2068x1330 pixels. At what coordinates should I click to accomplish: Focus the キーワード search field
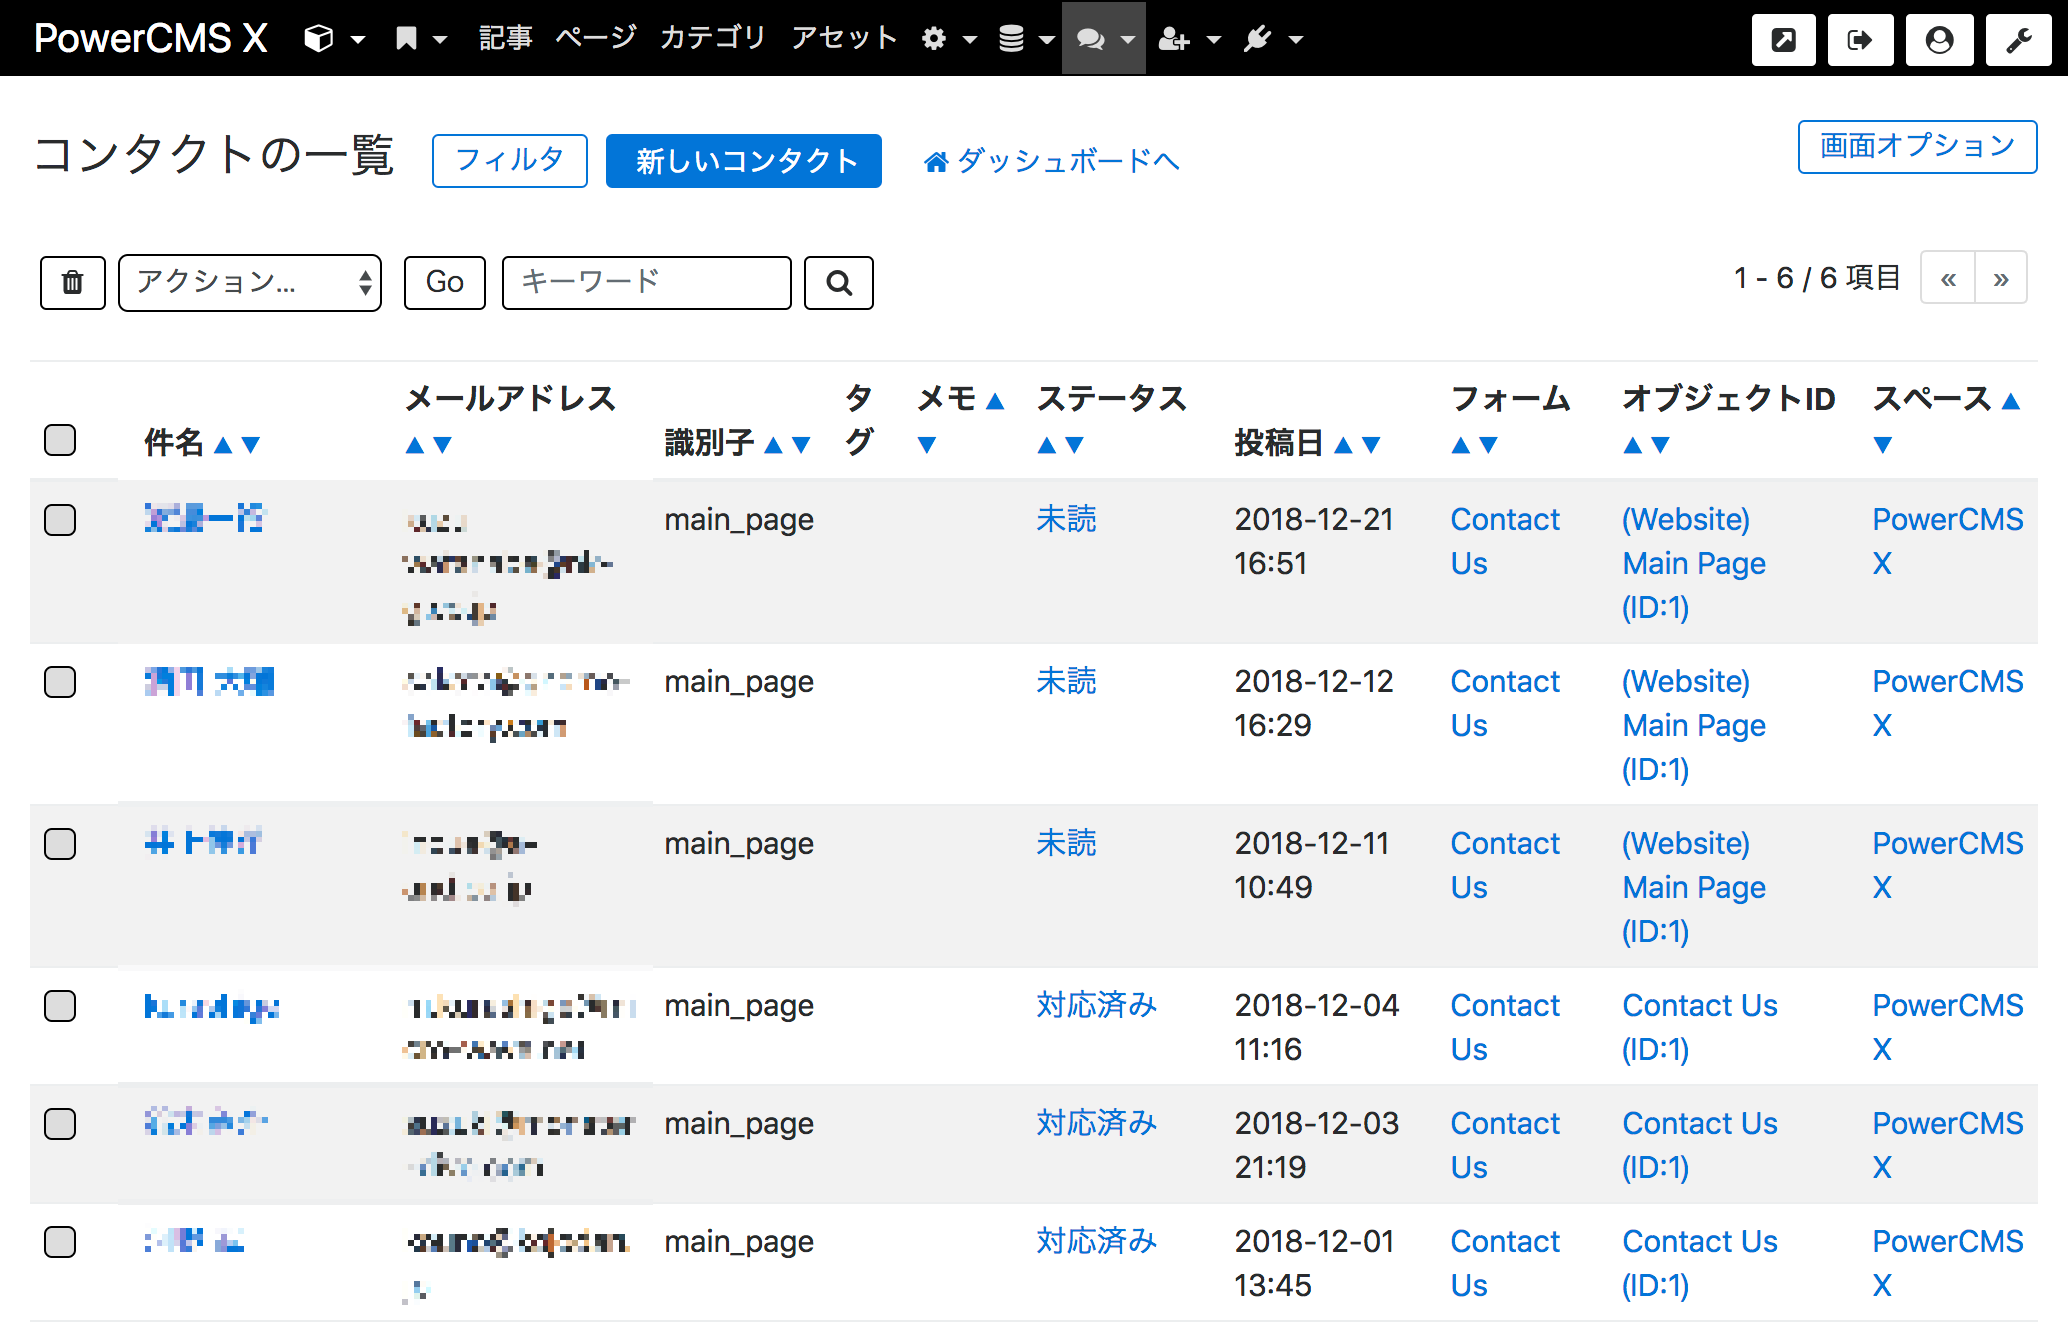[x=647, y=283]
